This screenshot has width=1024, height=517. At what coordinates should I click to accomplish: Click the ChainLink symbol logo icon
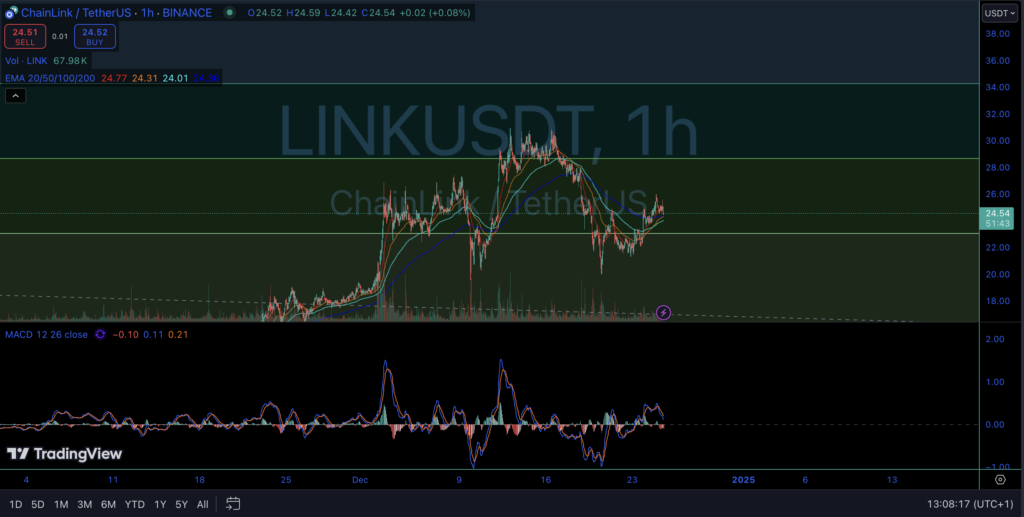(x=12, y=12)
